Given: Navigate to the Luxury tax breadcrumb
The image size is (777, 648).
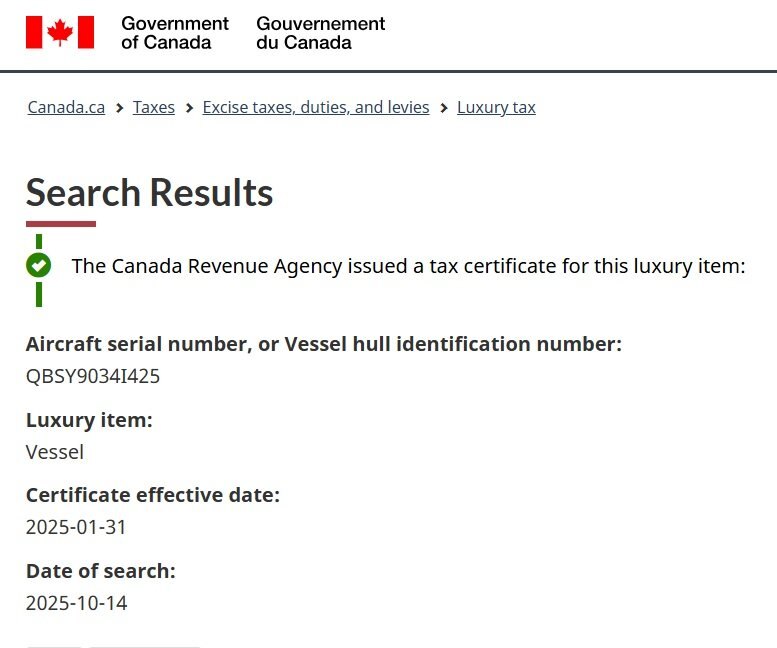Looking at the screenshot, I should 496,108.
